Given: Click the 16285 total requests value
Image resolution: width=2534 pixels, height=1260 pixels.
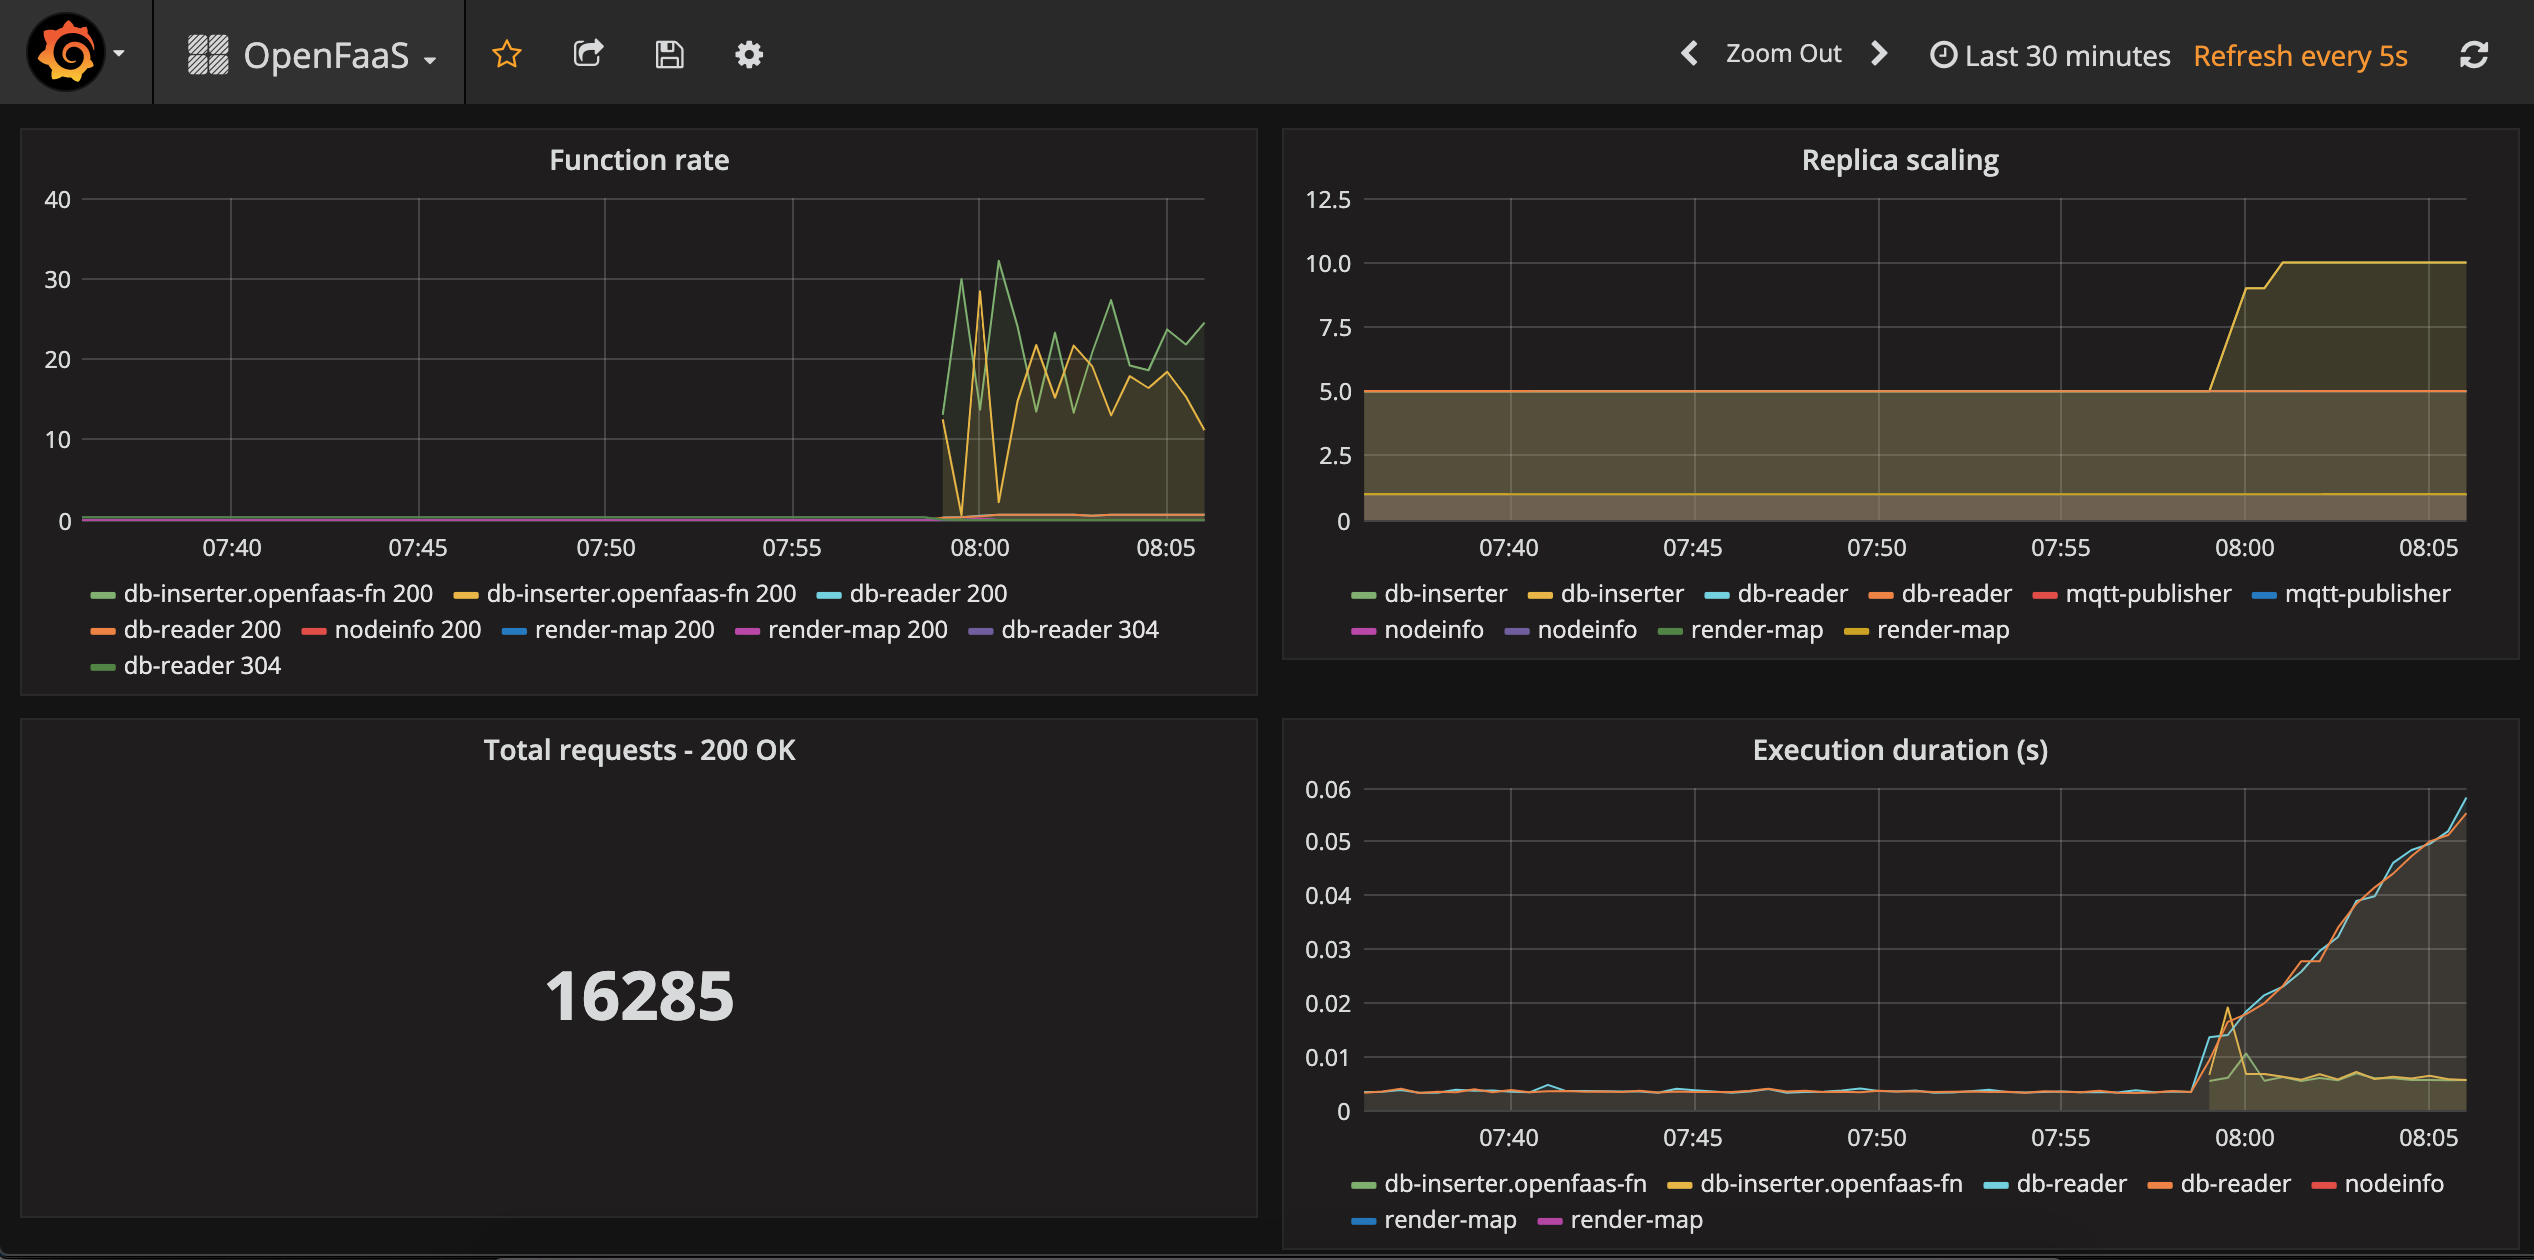Looking at the screenshot, I should (x=639, y=996).
